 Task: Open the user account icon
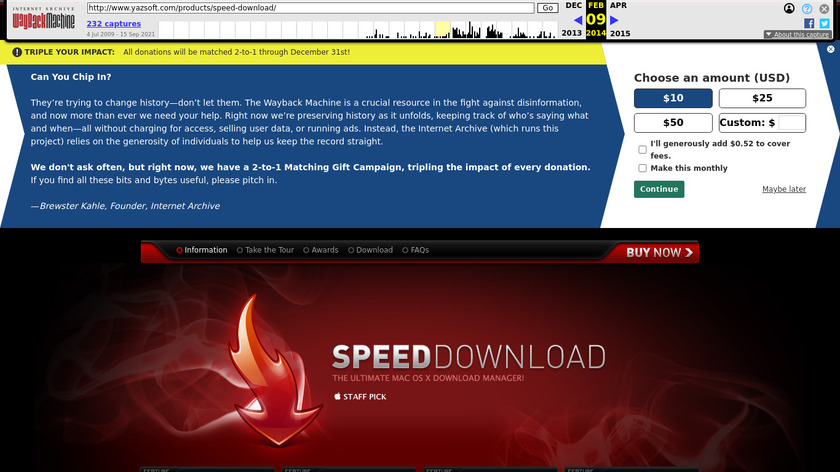tap(789, 8)
